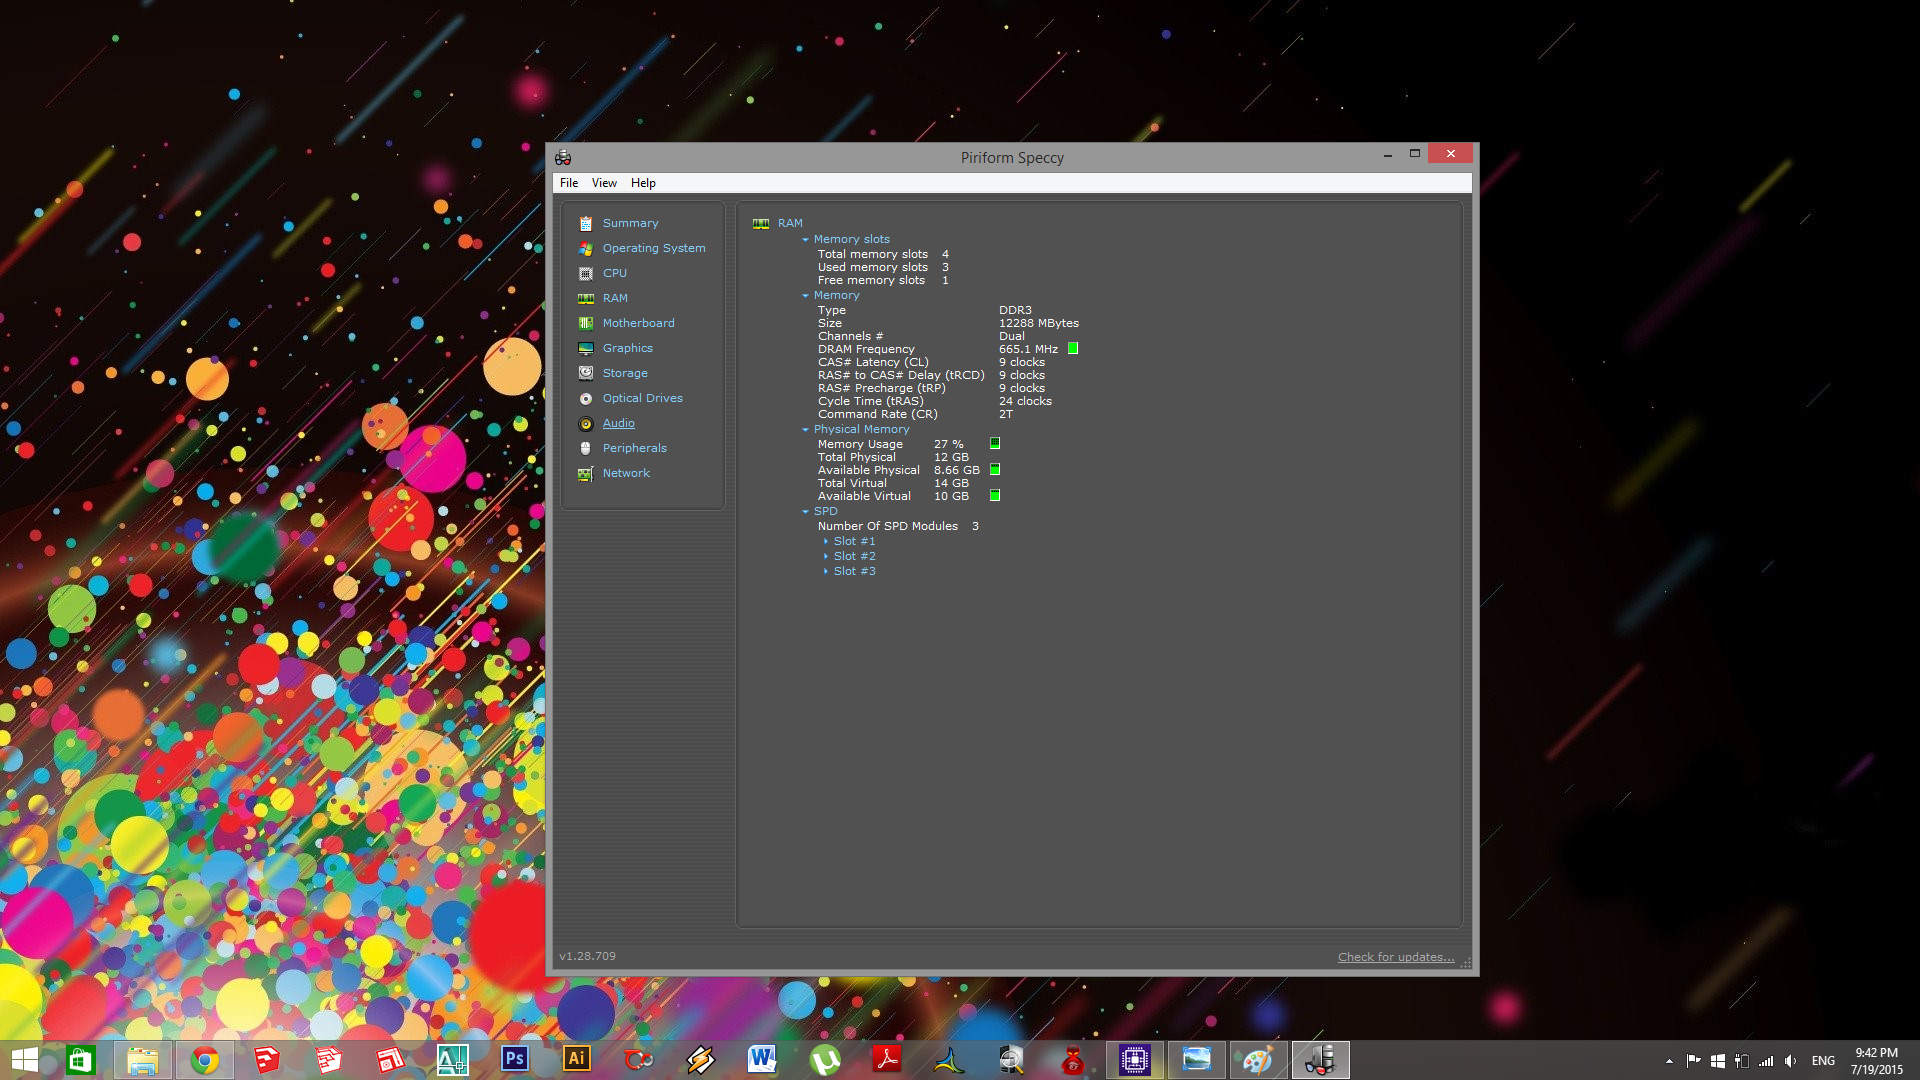The image size is (1920, 1080).
Task: Click the Piriform Speccy title text
Action: (1012, 158)
